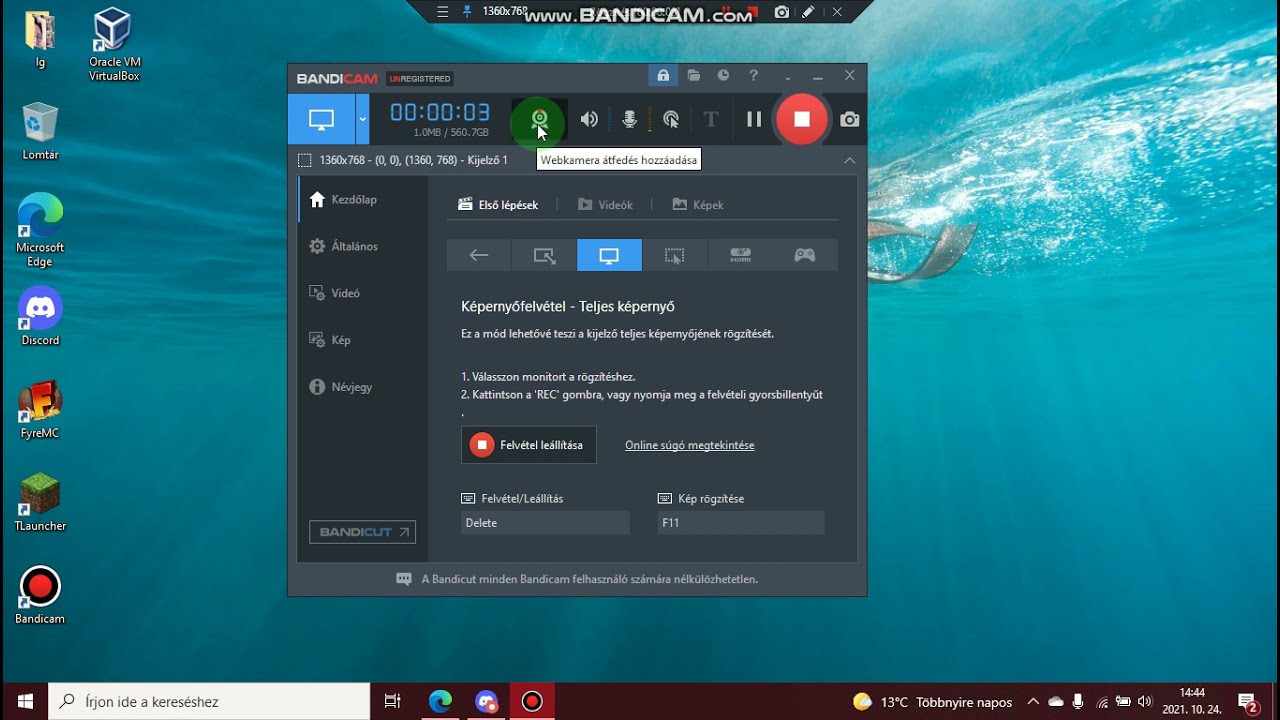Click the BANDICAM logo in the titlebar
The image size is (1280, 720).
337,78
